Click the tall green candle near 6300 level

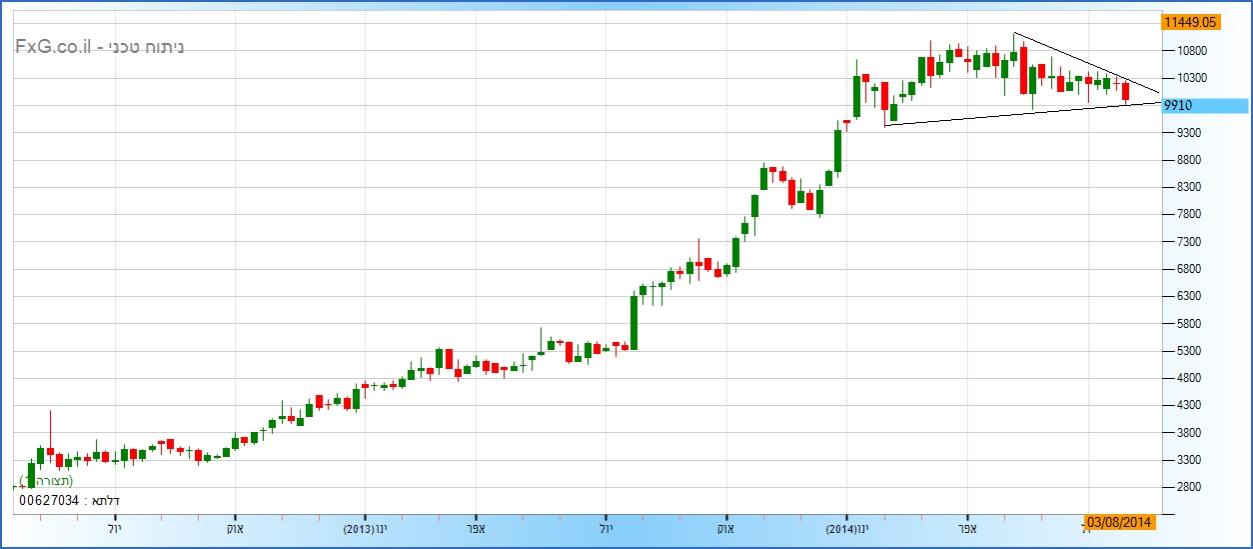(633, 322)
